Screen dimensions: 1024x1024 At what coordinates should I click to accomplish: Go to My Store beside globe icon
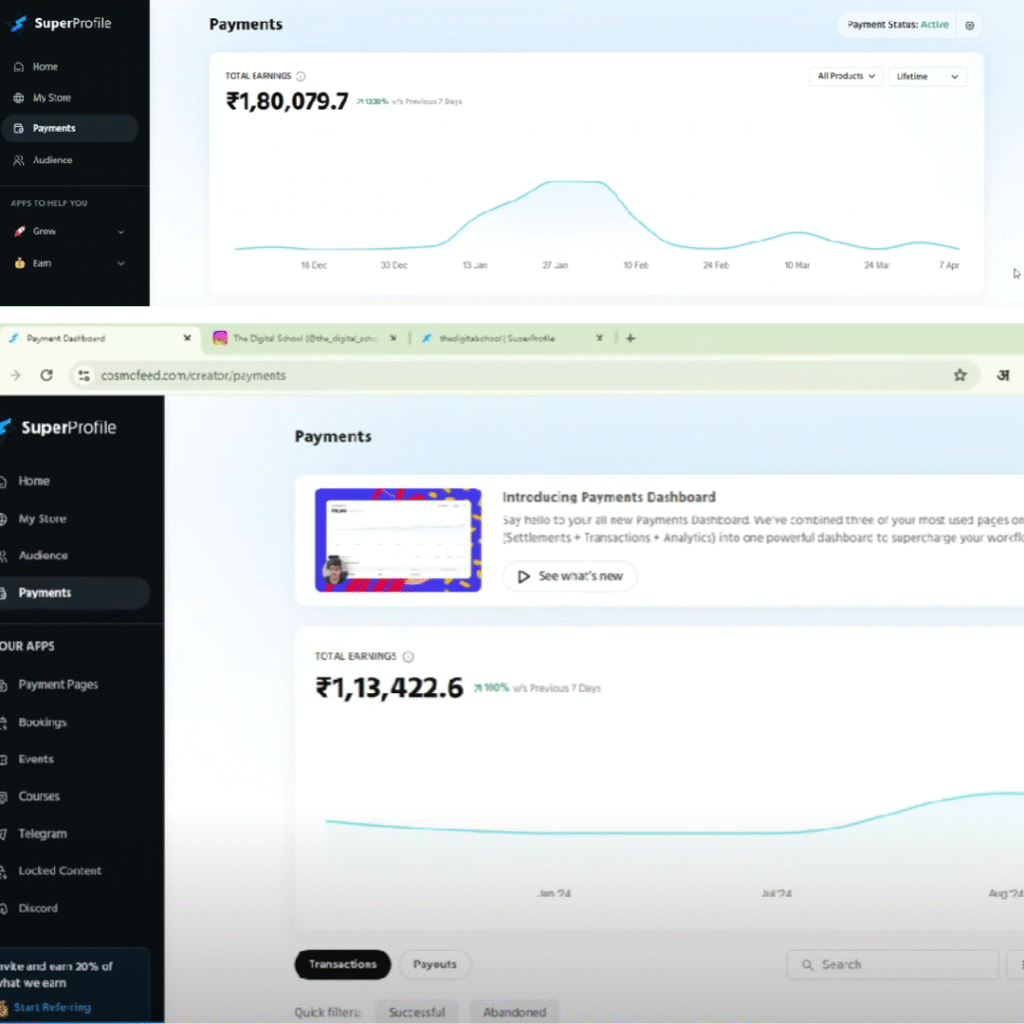51,98
